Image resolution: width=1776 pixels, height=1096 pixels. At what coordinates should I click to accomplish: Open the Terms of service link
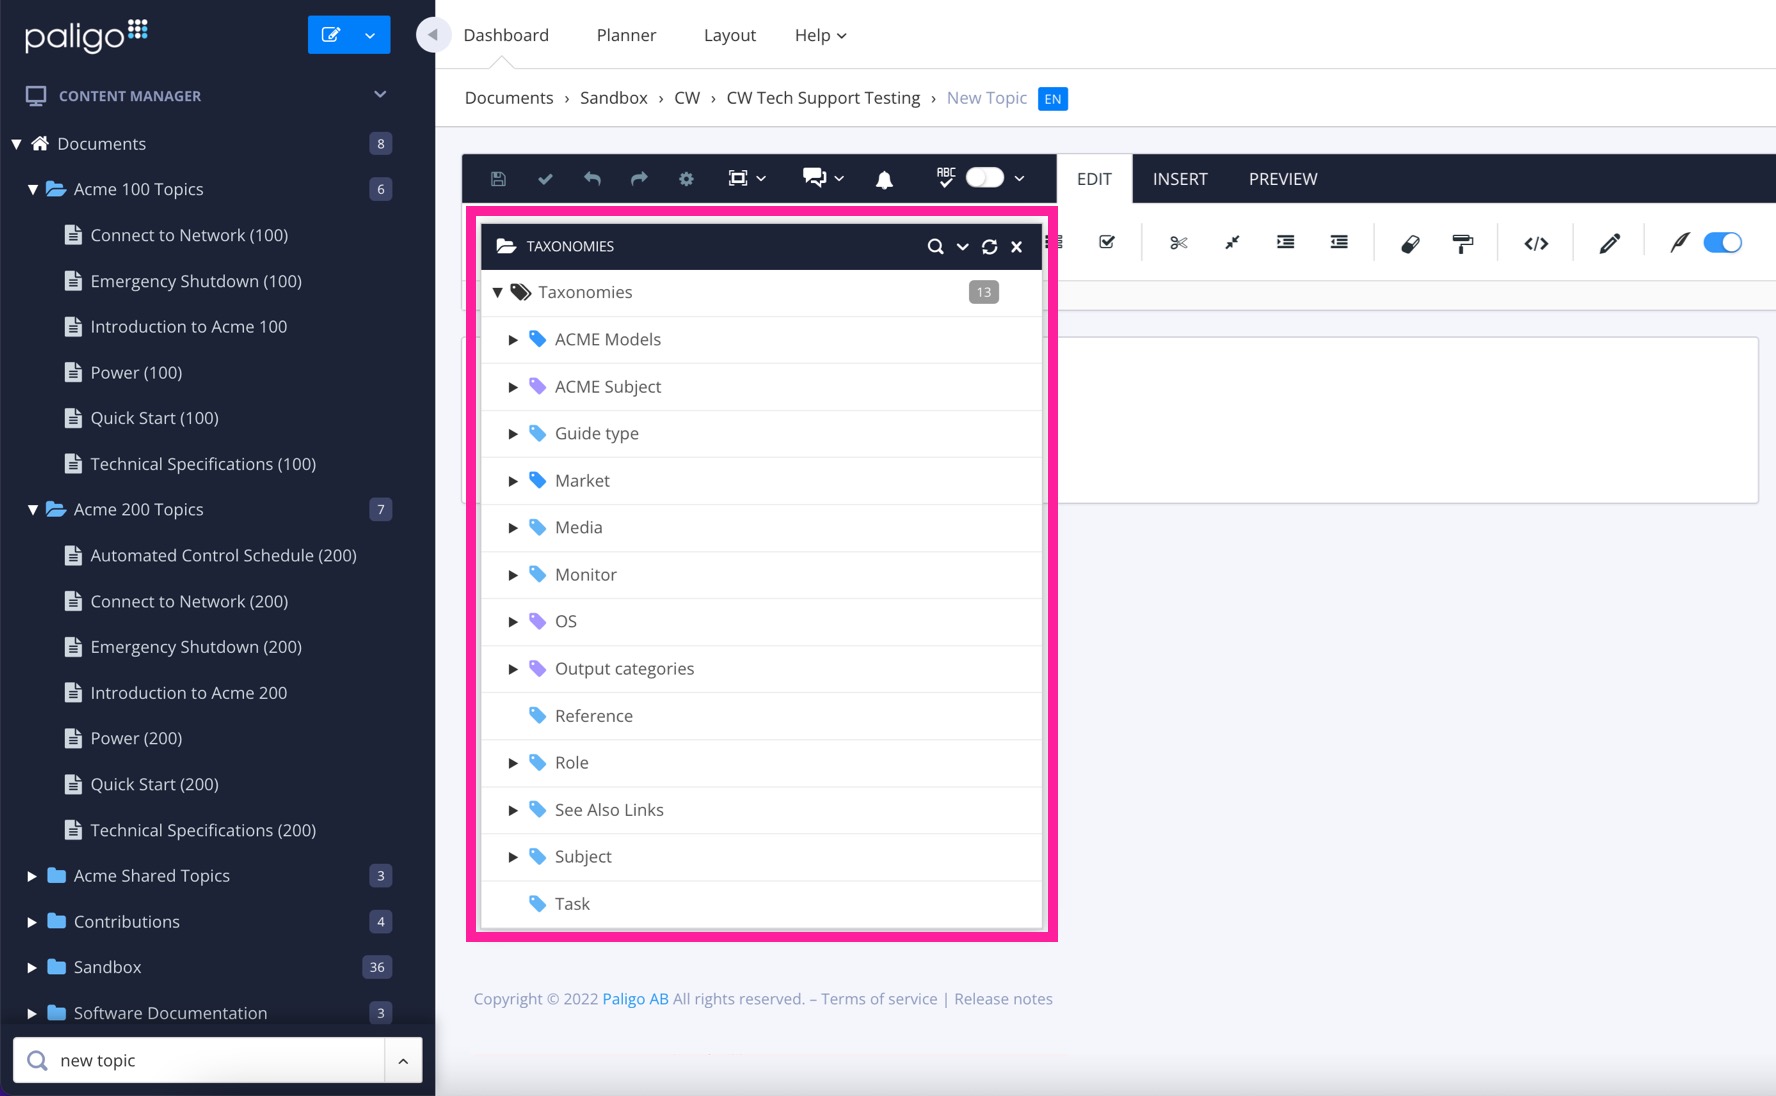(879, 998)
